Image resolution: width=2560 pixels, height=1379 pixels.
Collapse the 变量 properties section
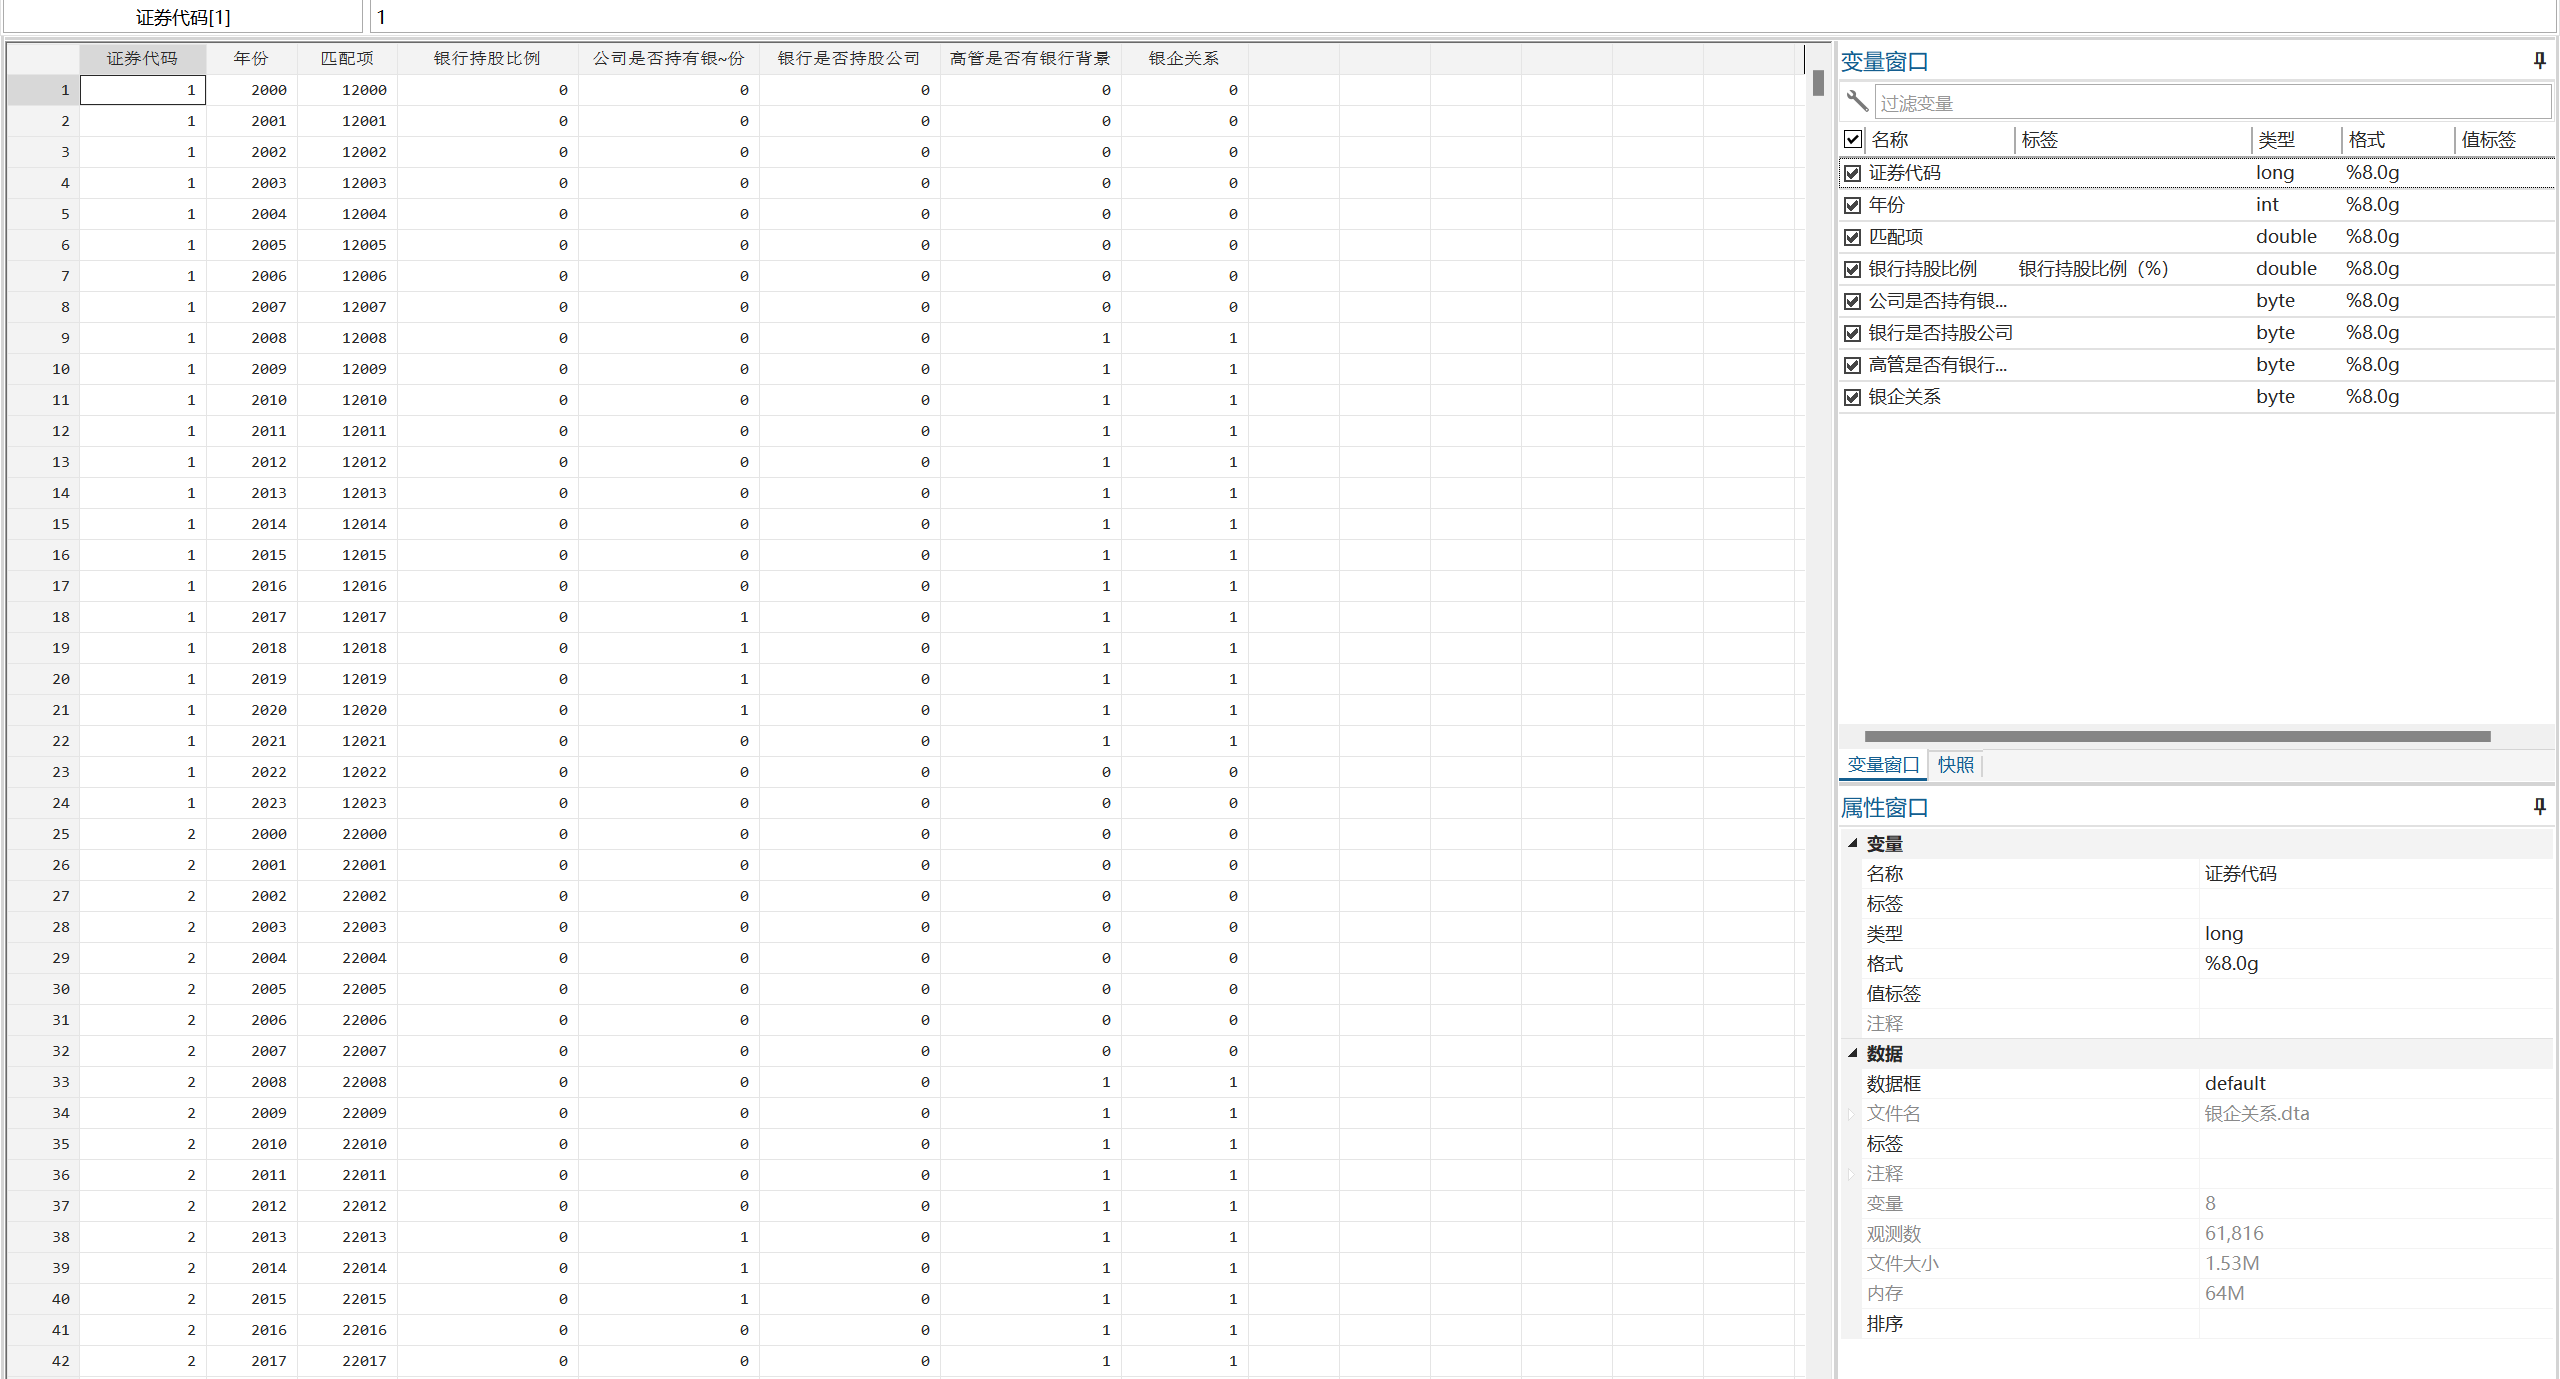[1853, 843]
